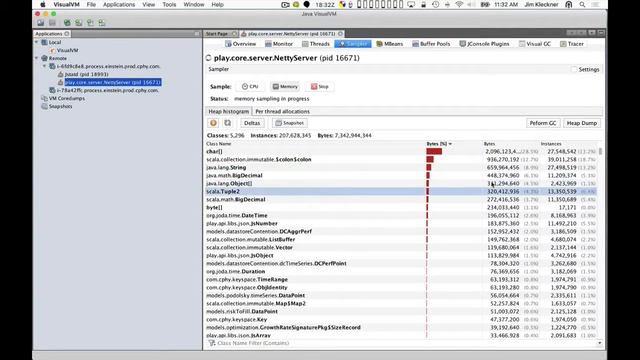This screenshot has height=360, width=640.
Task: Select the org.joda.time.DateTime row
Action: pyautogui.click(x=401, y=216)
